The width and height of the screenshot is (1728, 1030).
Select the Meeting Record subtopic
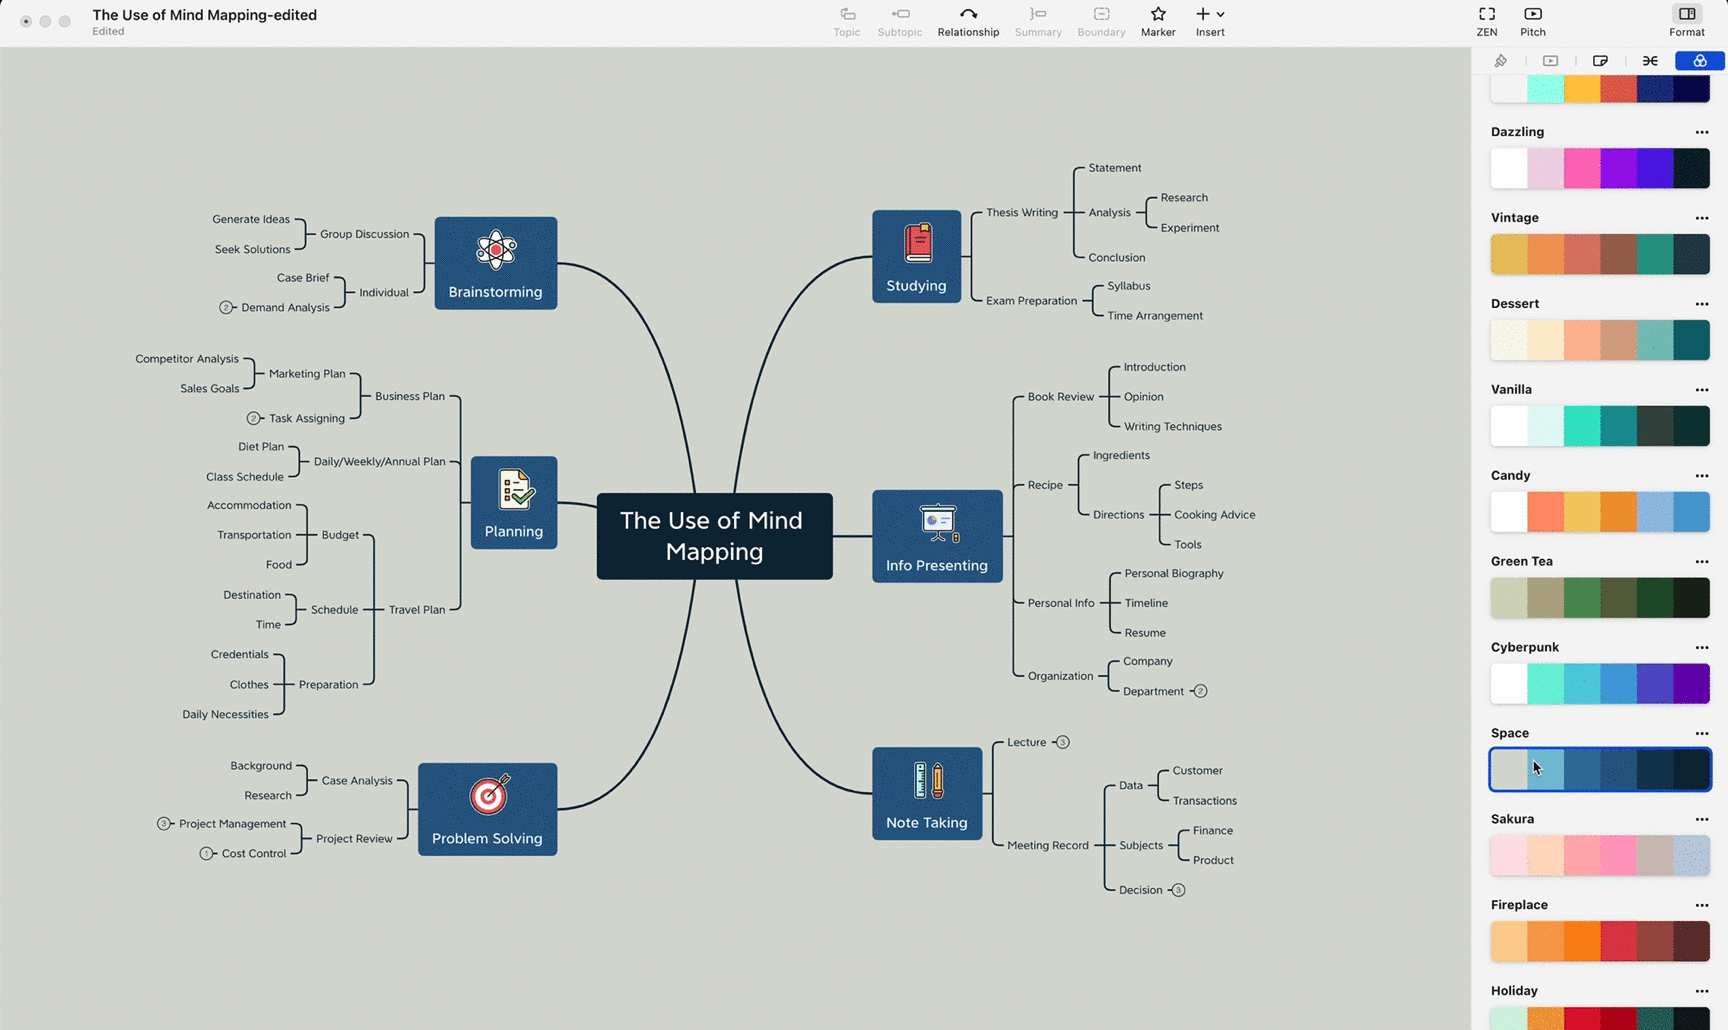pos(1048,845)
